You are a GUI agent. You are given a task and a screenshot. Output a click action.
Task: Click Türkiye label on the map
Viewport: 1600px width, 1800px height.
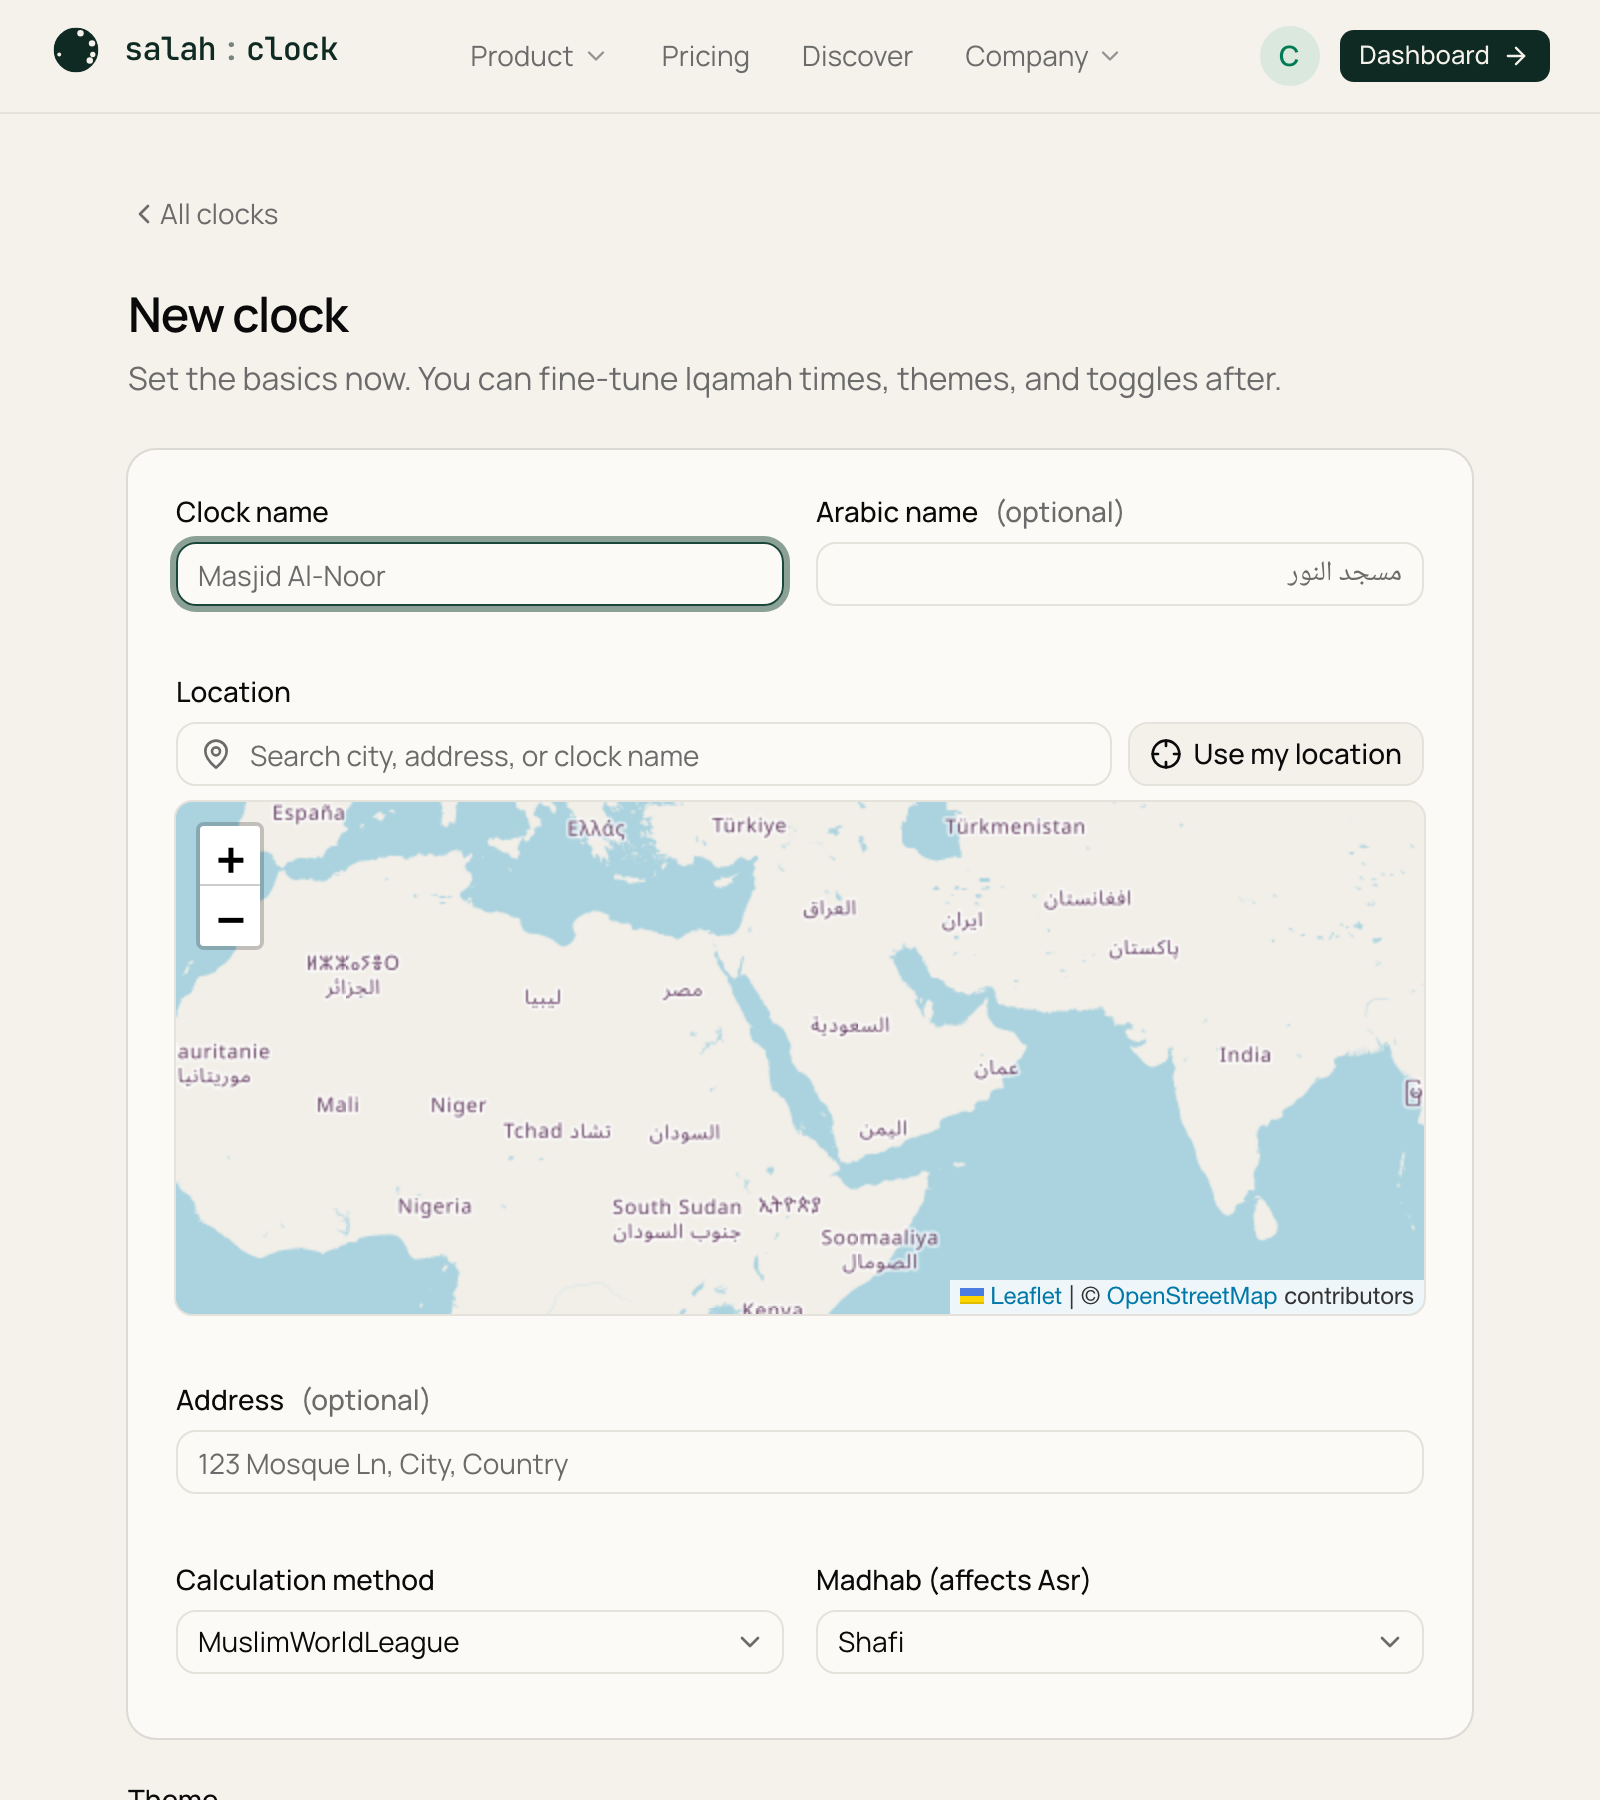click(x=749, y=825)
